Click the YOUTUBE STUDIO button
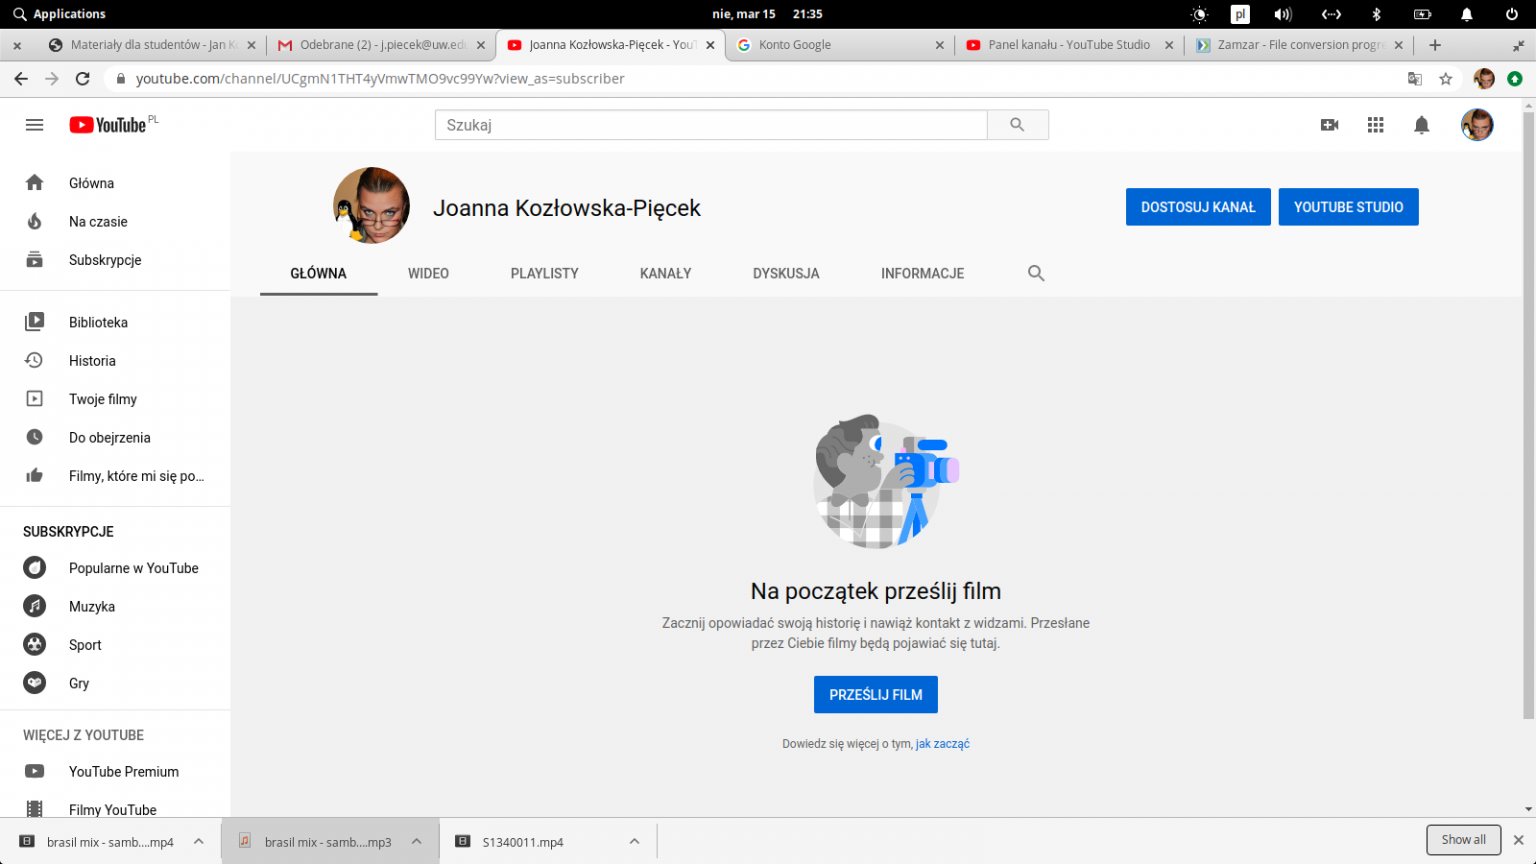 1348,207
